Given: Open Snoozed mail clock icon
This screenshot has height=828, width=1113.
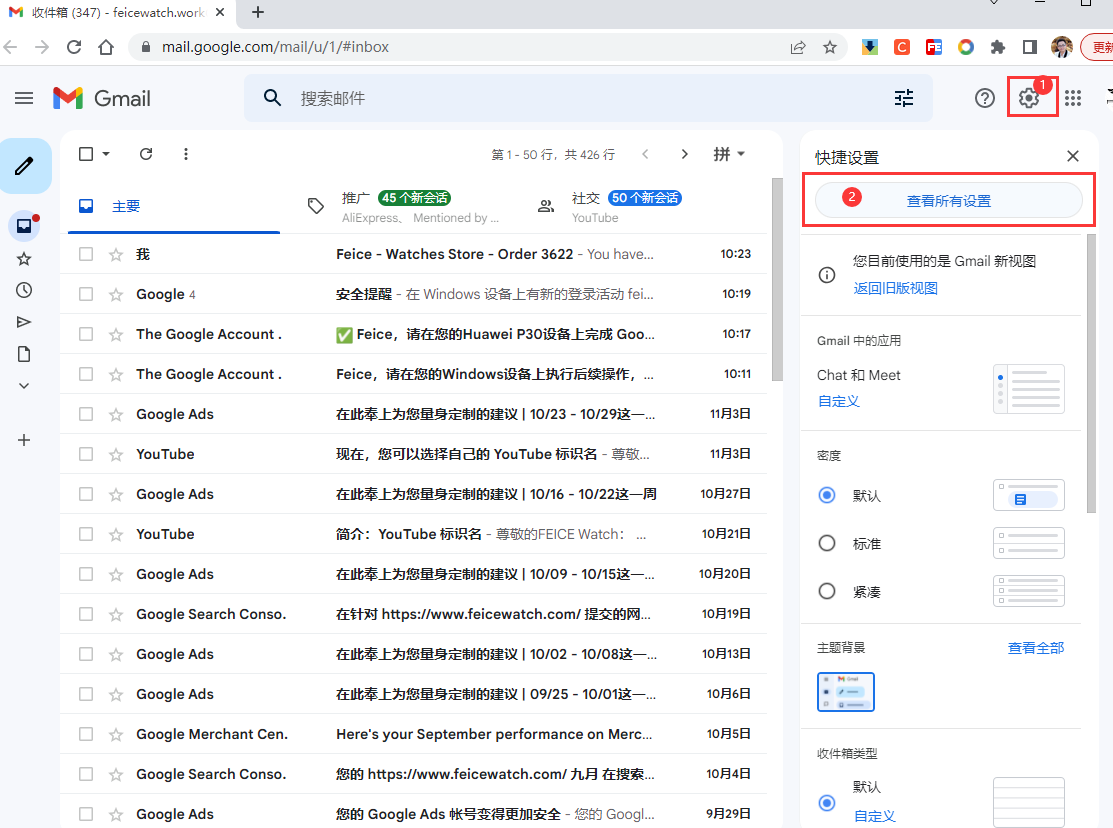Looking at the screenshot, I should [24, 290].
